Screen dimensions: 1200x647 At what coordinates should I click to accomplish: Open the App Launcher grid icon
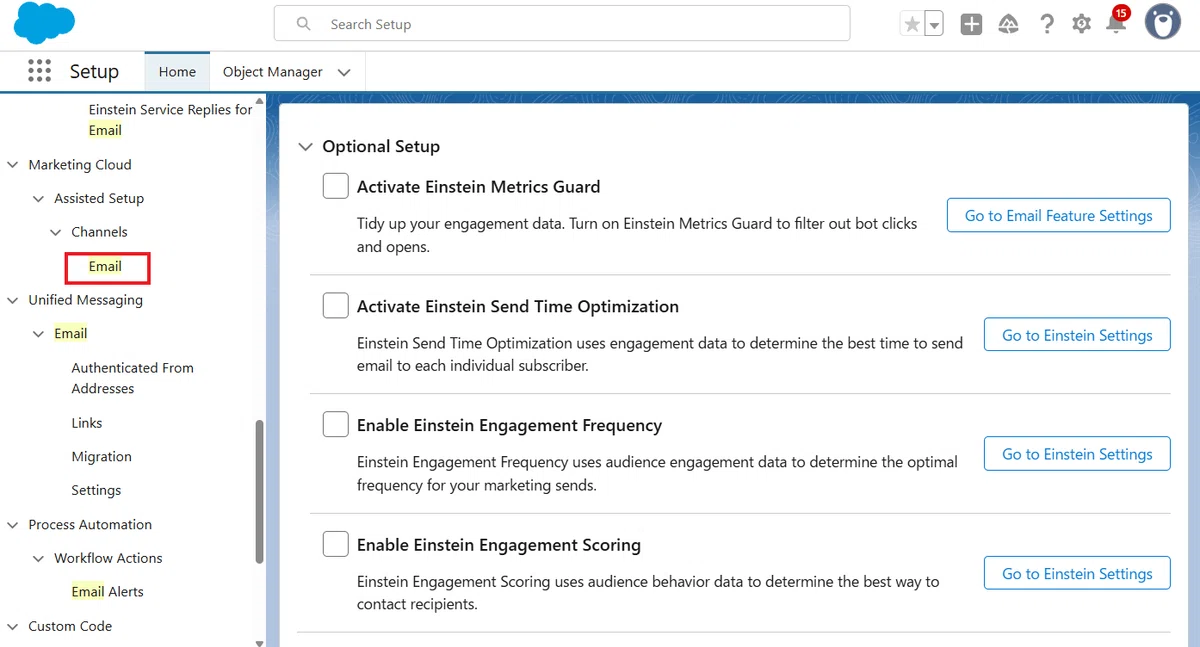pos(39,71)
